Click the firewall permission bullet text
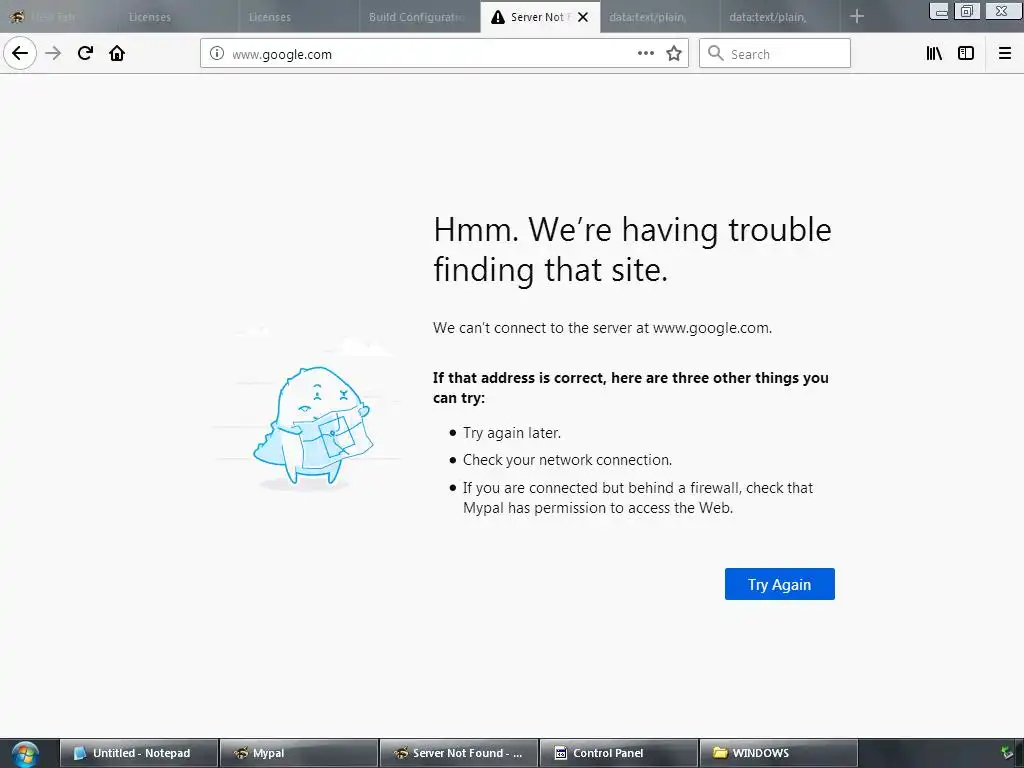 tap(638, 498)
